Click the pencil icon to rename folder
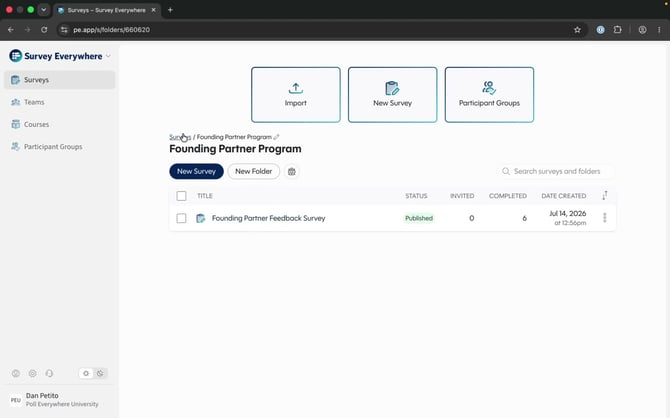Viewport: 670px width, 418px height. [x=276, y=137]
